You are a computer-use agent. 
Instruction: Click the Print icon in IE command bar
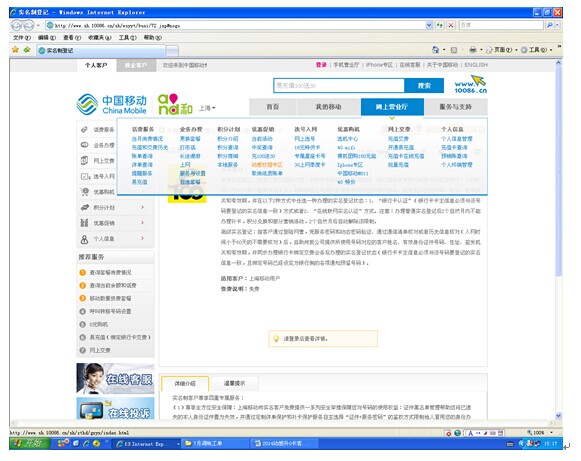[x=472, y=50]
